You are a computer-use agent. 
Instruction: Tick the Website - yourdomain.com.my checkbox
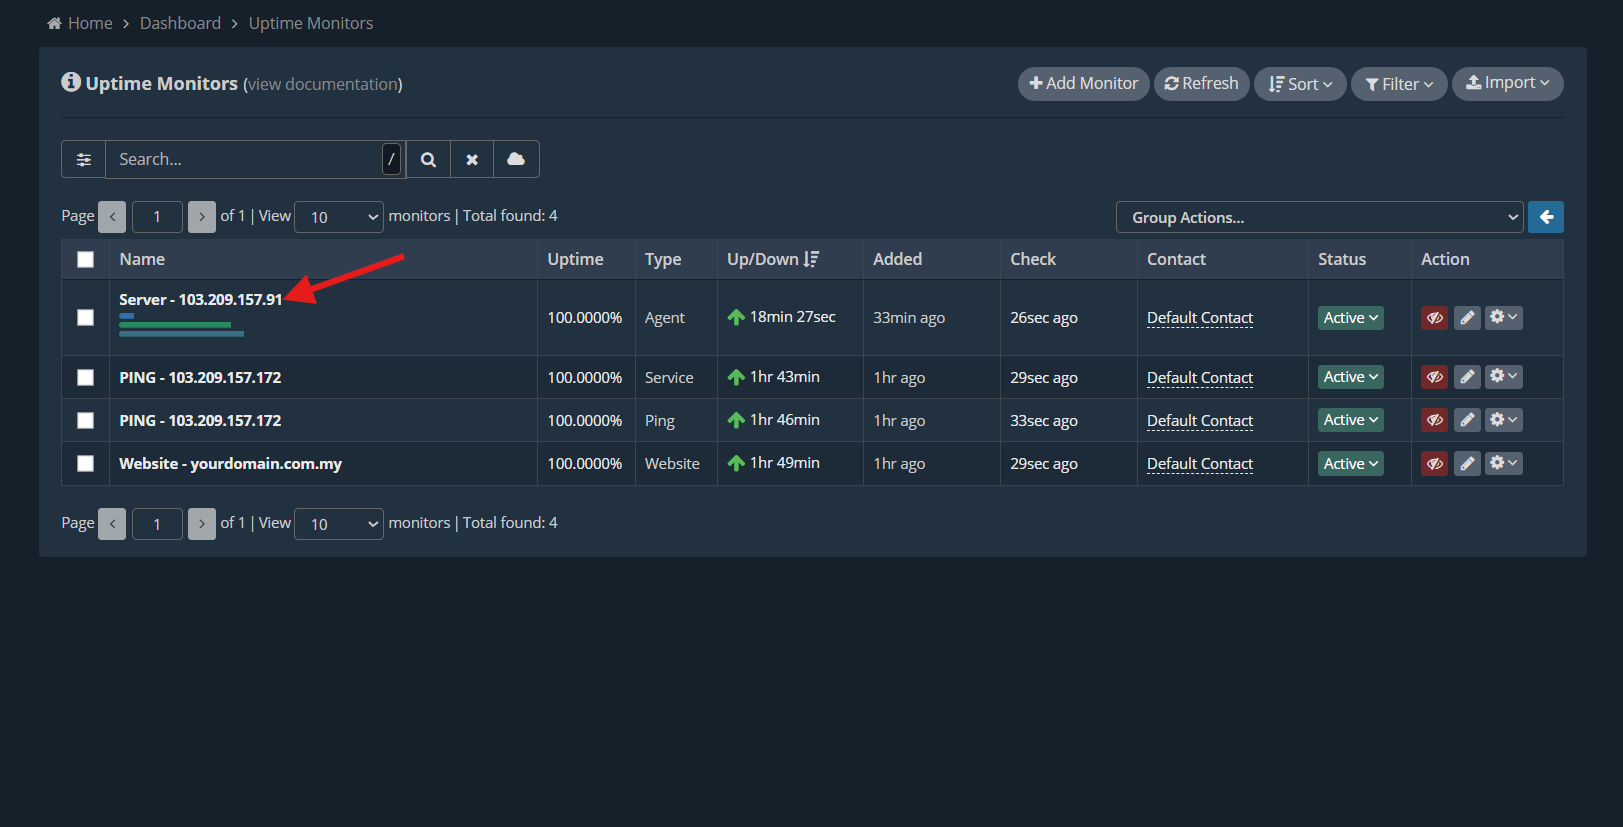(86, 464)
